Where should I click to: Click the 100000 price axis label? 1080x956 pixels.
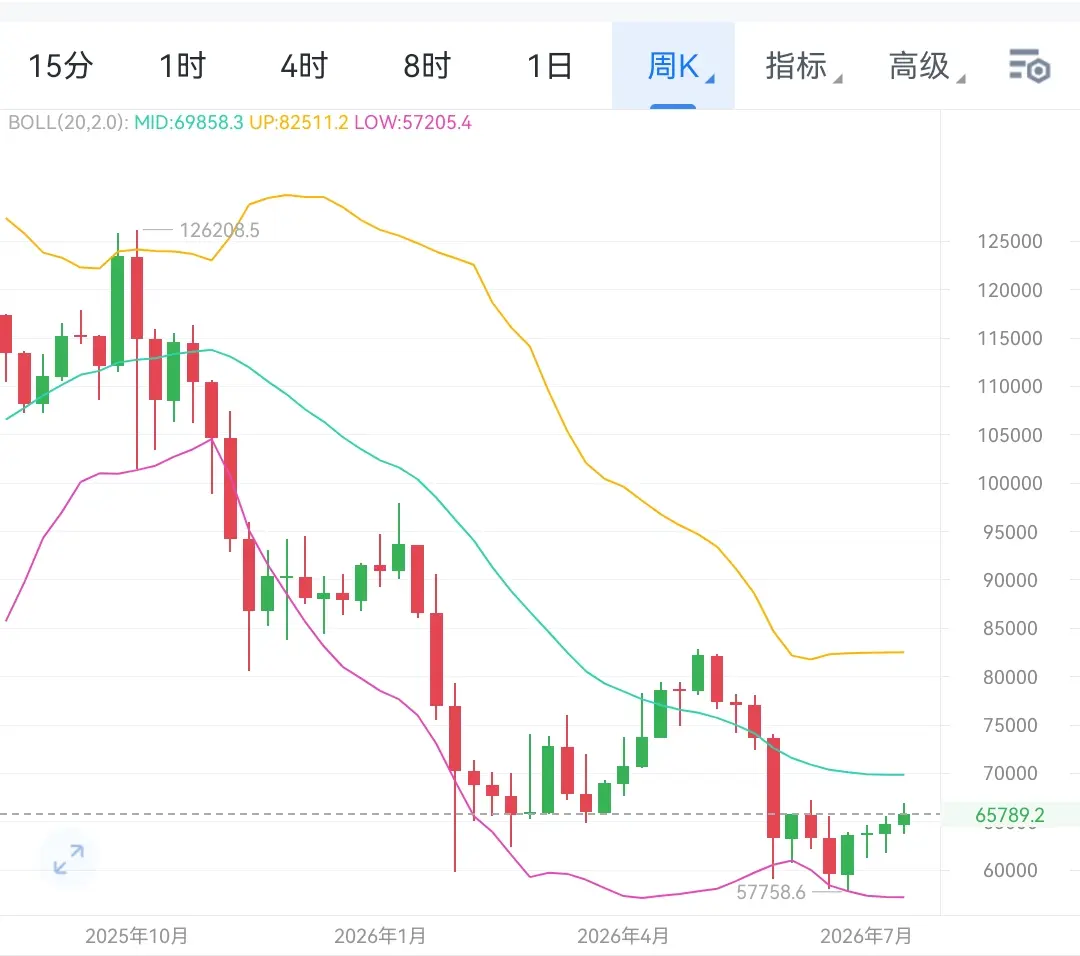[x=1010, y=484]
